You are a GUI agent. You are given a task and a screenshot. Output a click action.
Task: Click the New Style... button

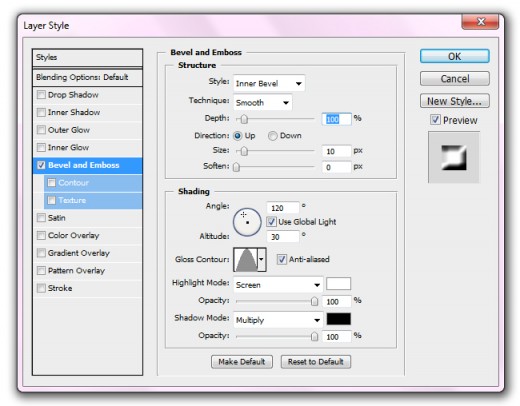[455, 101]
